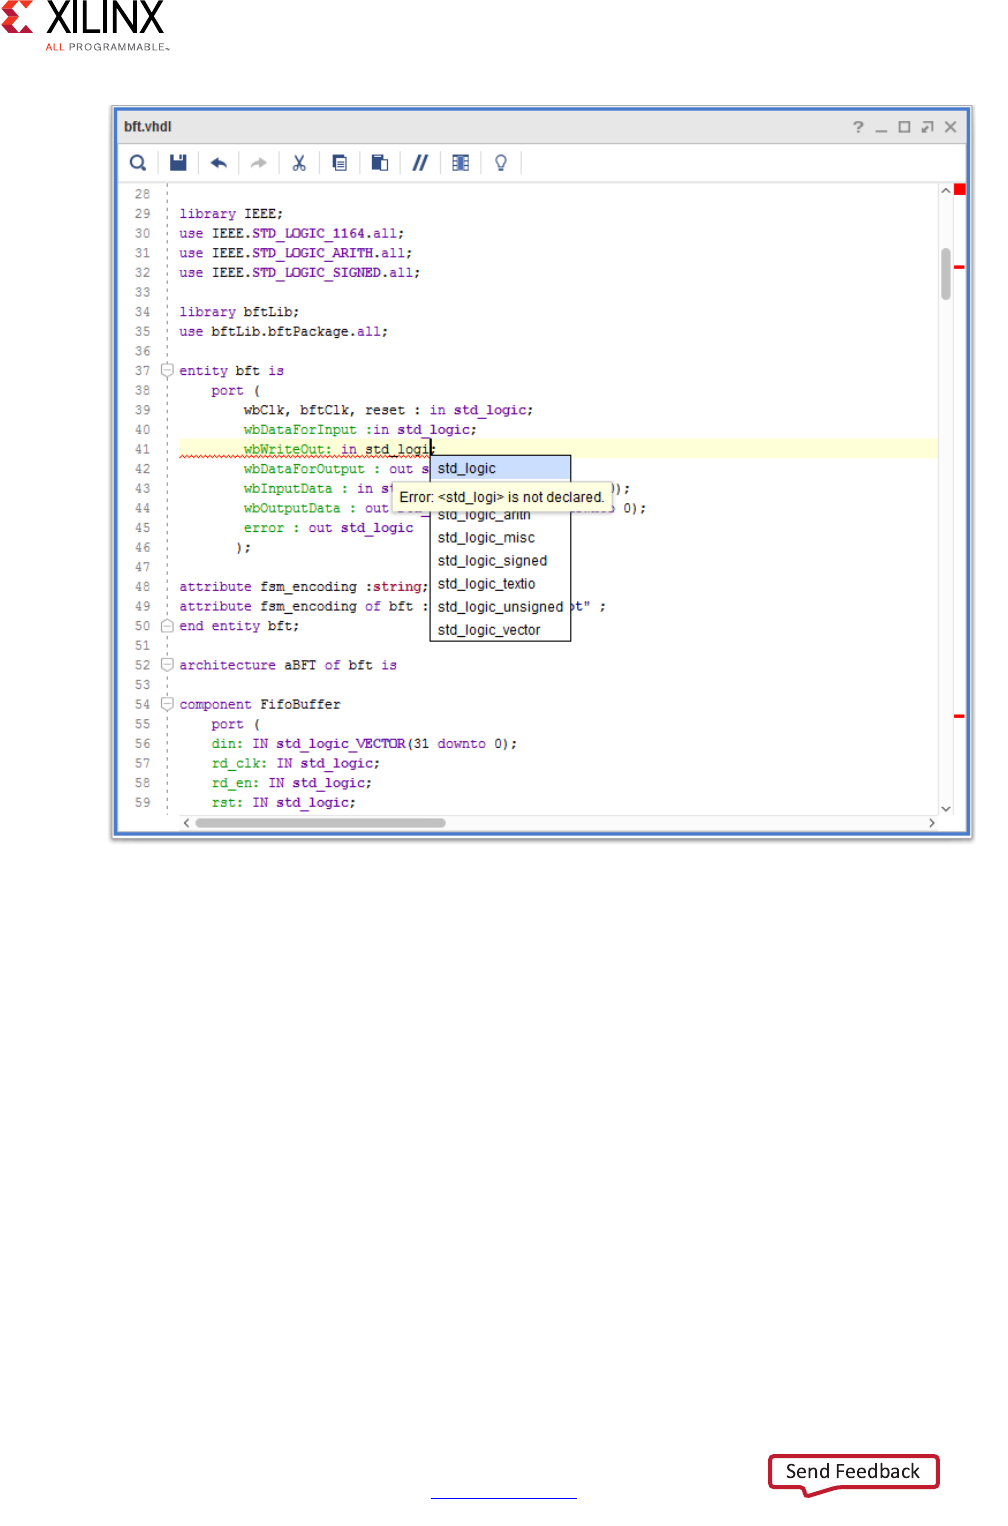Image resolution: width=1008 pixels, height=1526 pixels.
Task: Click 'wbInputData' port name
Action: click(288, 489)
